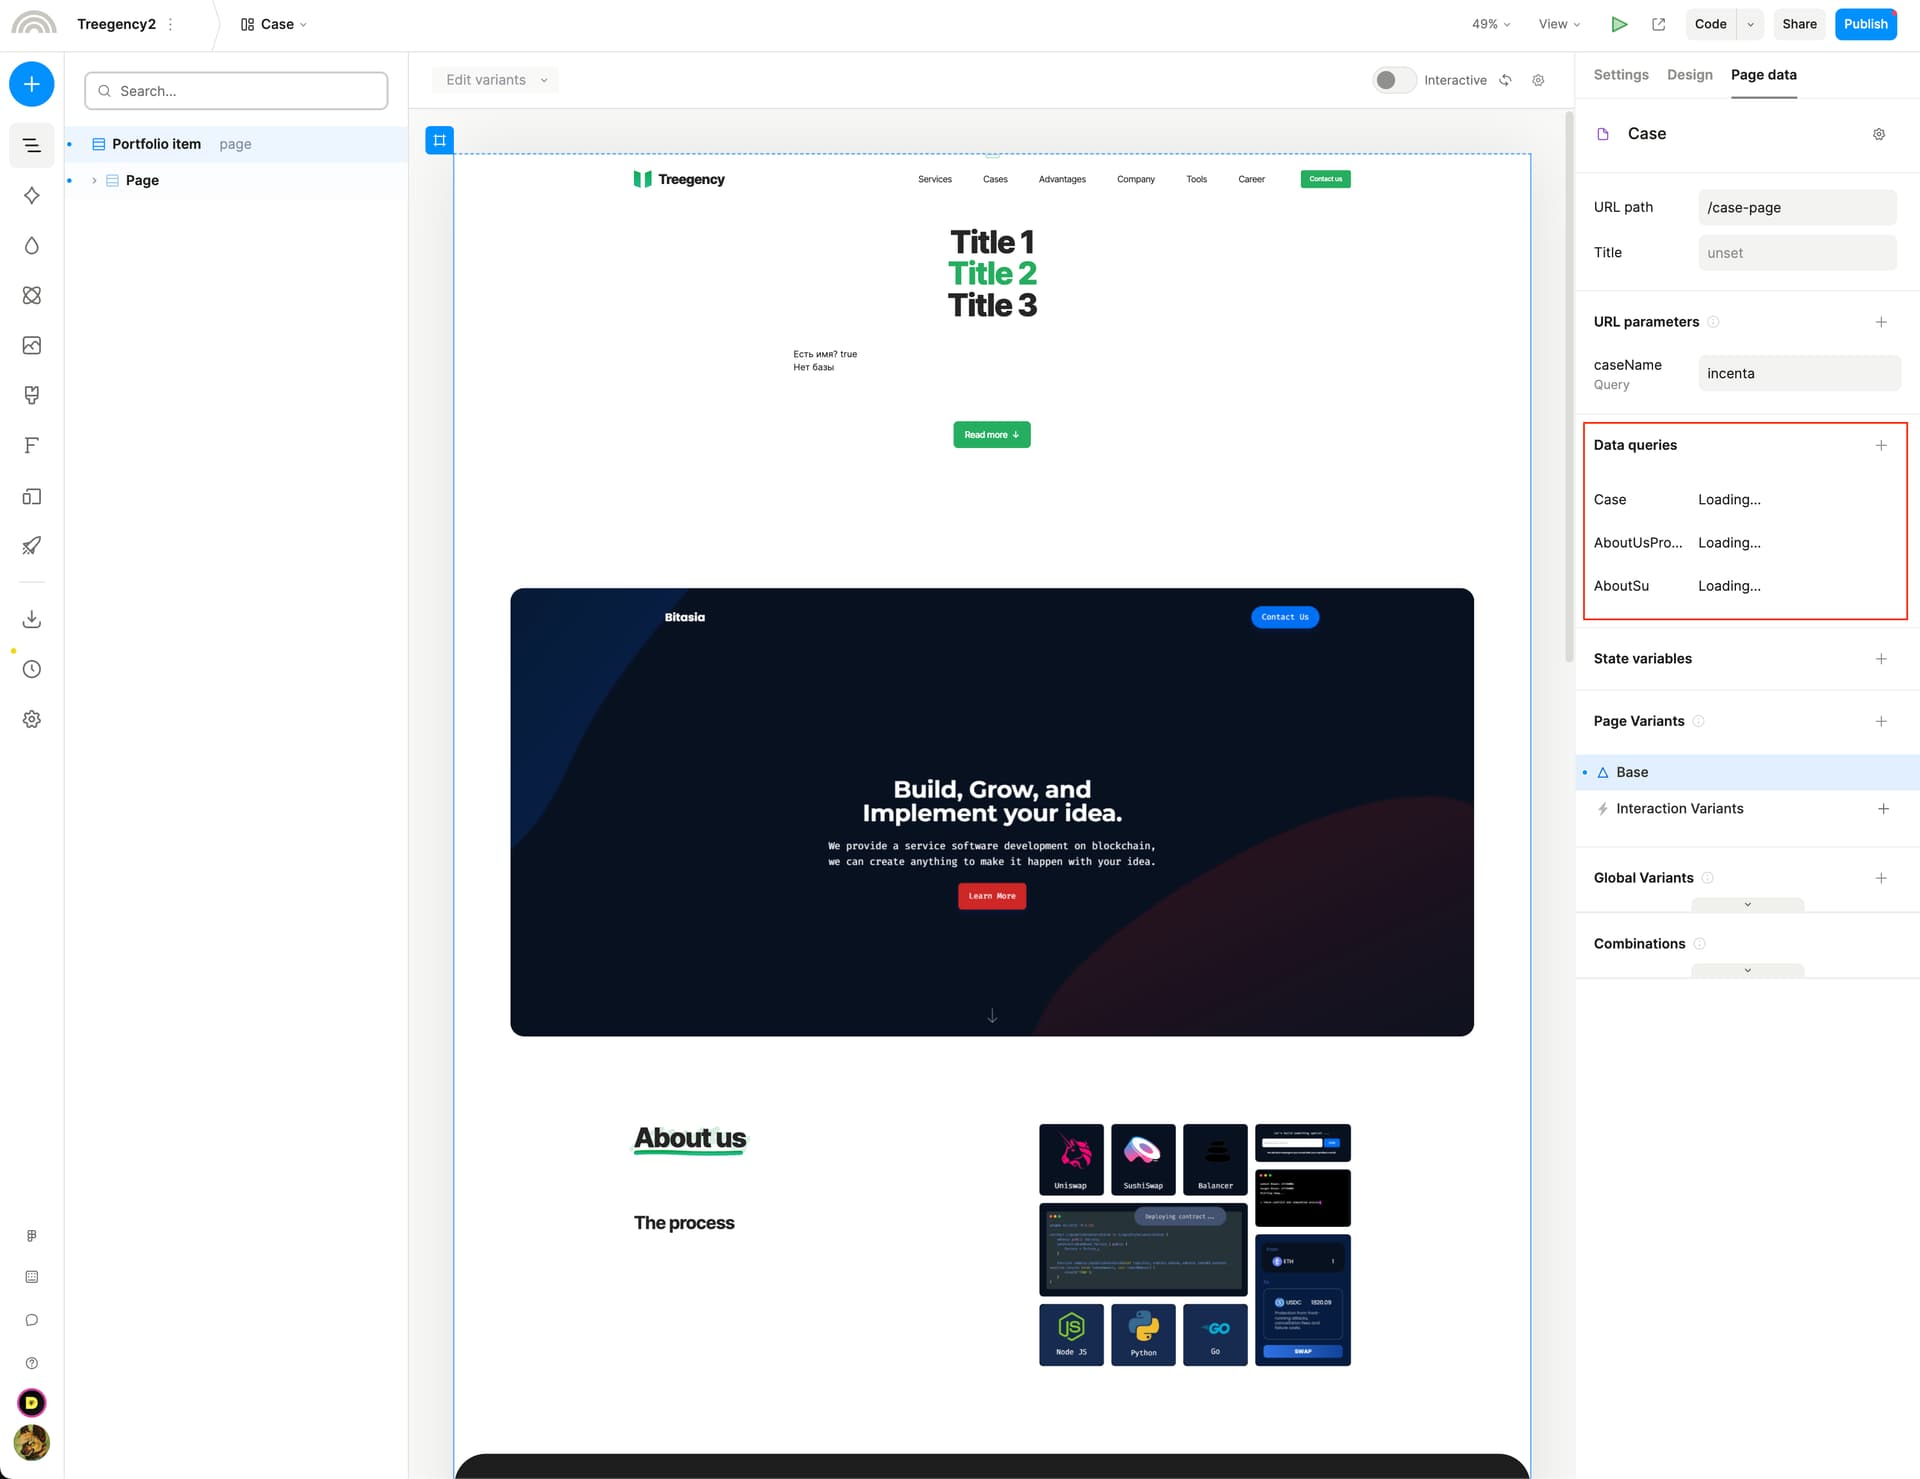This screenshot has width=1920, height=1479.
Task: Open the components diamond icon
Action: point(32,195)
